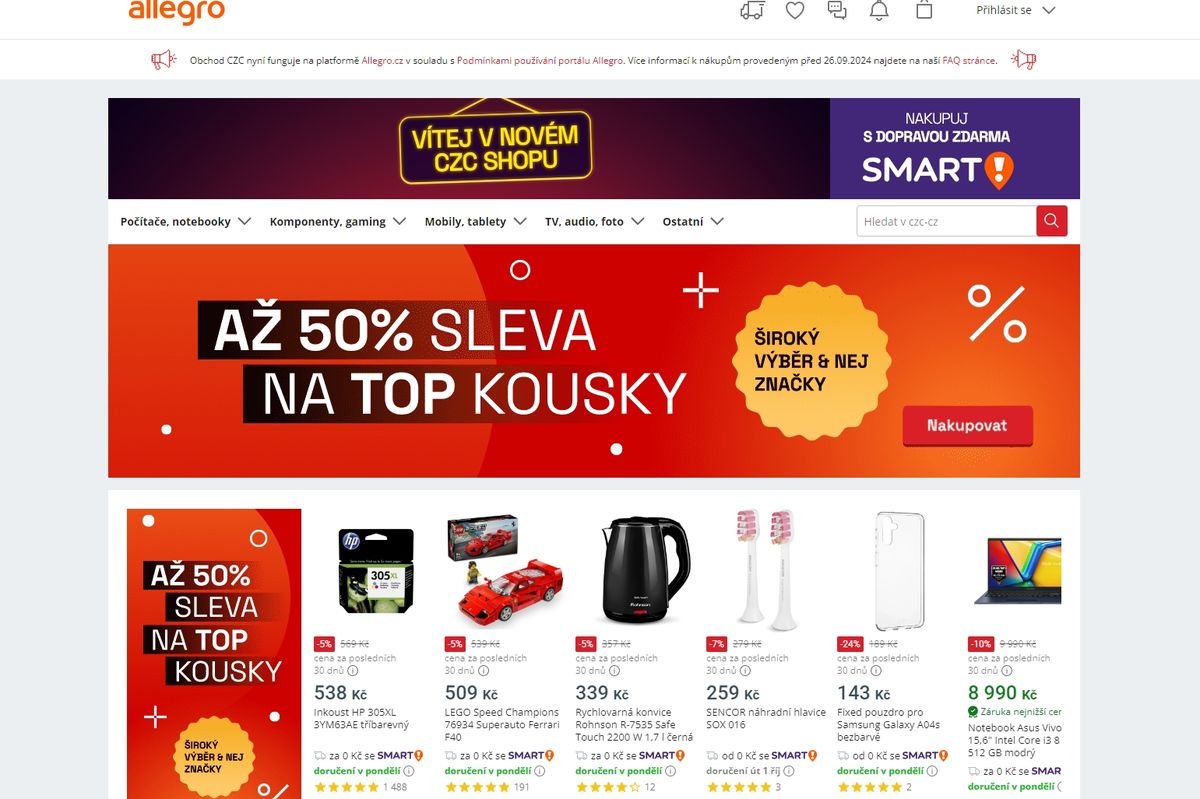
Task: Expand the Přihlásit se account dropdown
Action: pos(1015,10)
